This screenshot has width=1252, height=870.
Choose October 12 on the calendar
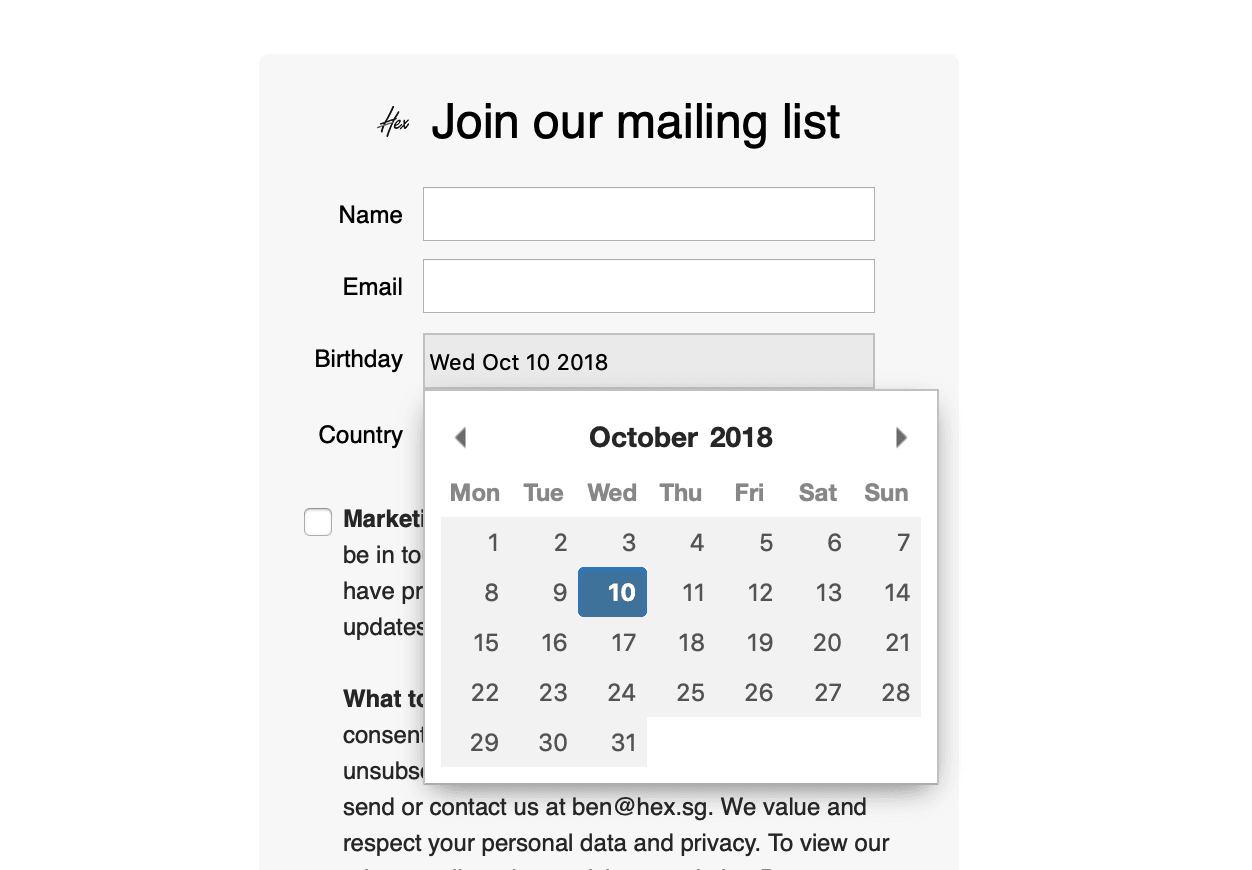[750, 592]
